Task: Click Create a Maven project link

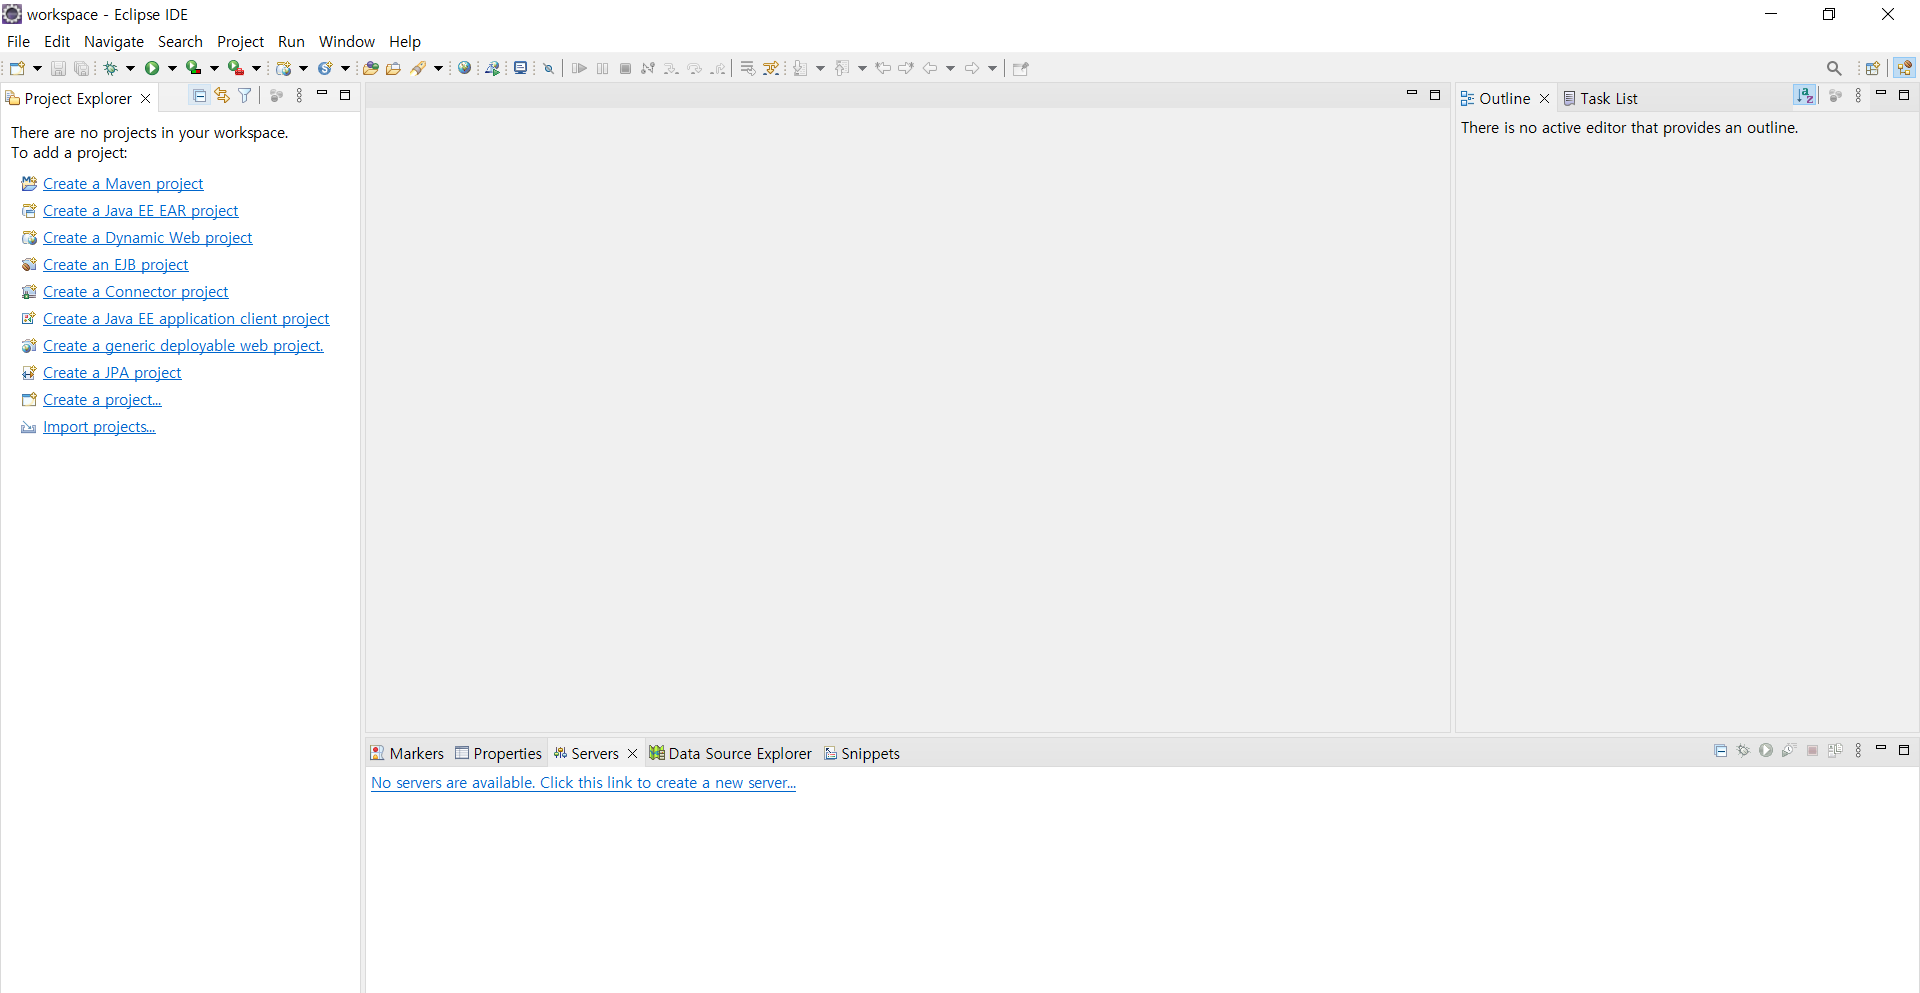Action: point(123,183)
